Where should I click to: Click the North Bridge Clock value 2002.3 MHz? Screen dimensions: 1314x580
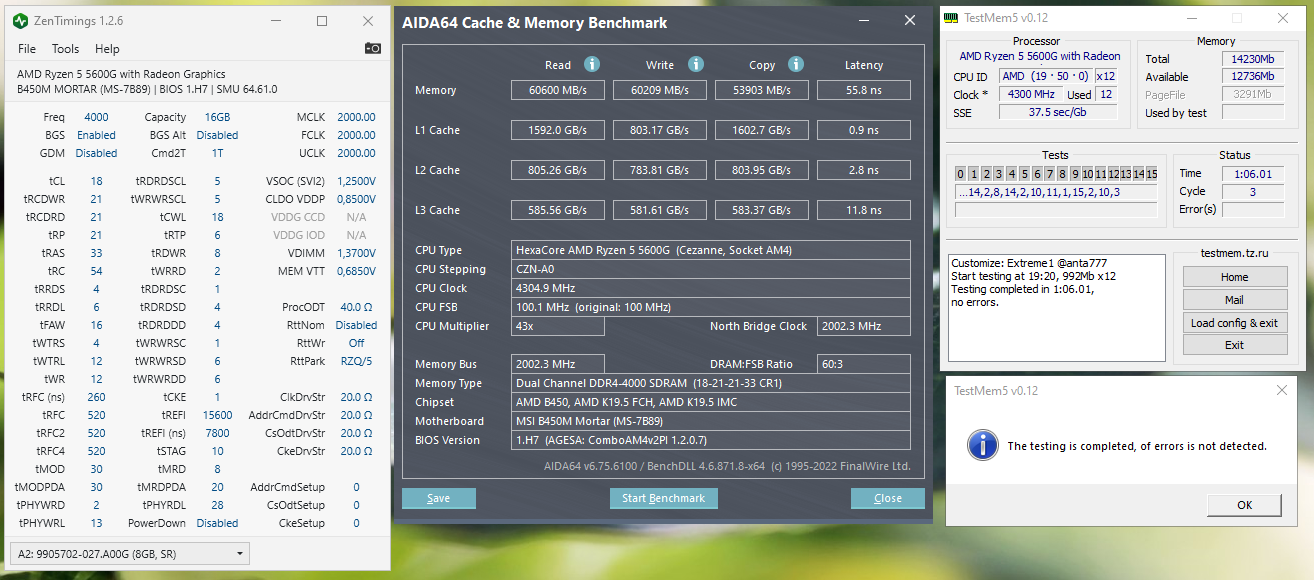click(864, 326)
